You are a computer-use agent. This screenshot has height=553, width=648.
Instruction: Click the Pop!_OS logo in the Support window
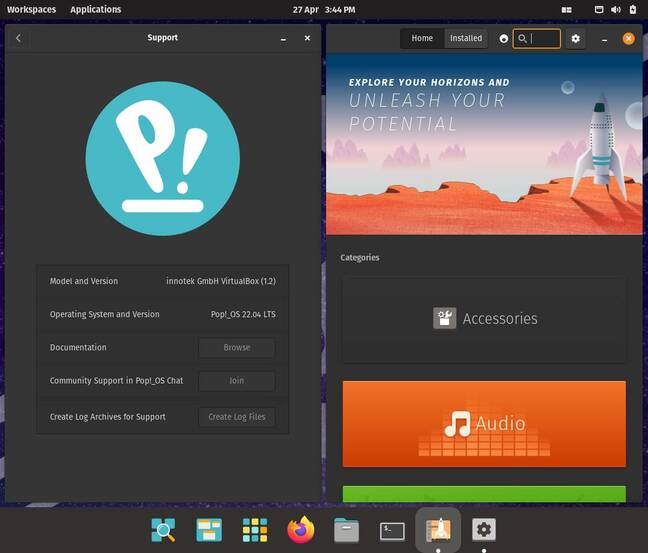tap(163, 159)
